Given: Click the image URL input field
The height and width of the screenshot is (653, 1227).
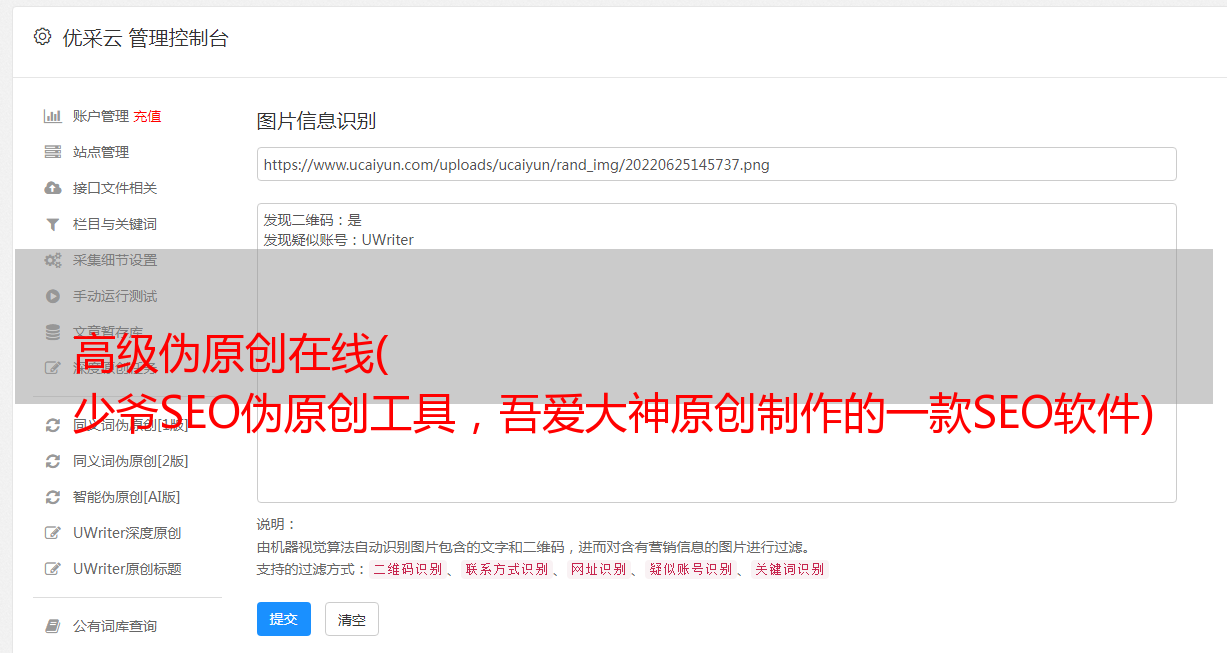Looking at the screenshot, I should (x=716, y=164).
